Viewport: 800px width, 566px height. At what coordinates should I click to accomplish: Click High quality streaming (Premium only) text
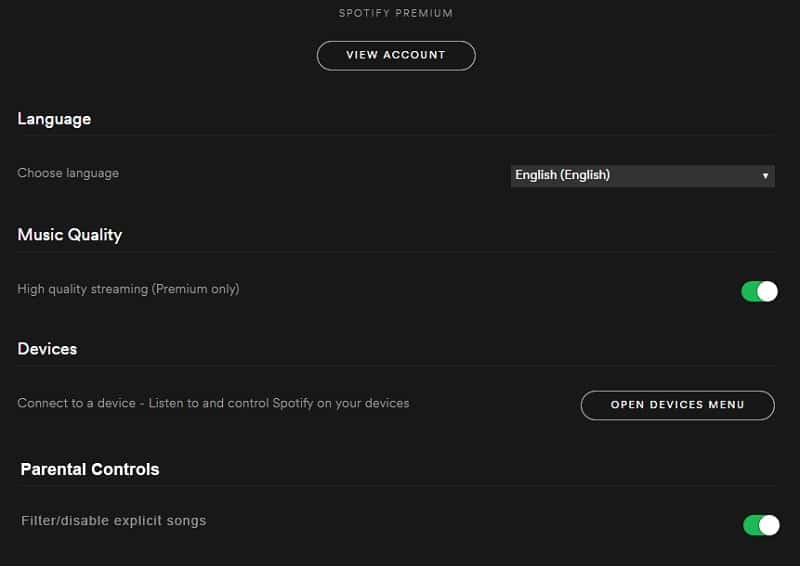[x=129, y=289]
